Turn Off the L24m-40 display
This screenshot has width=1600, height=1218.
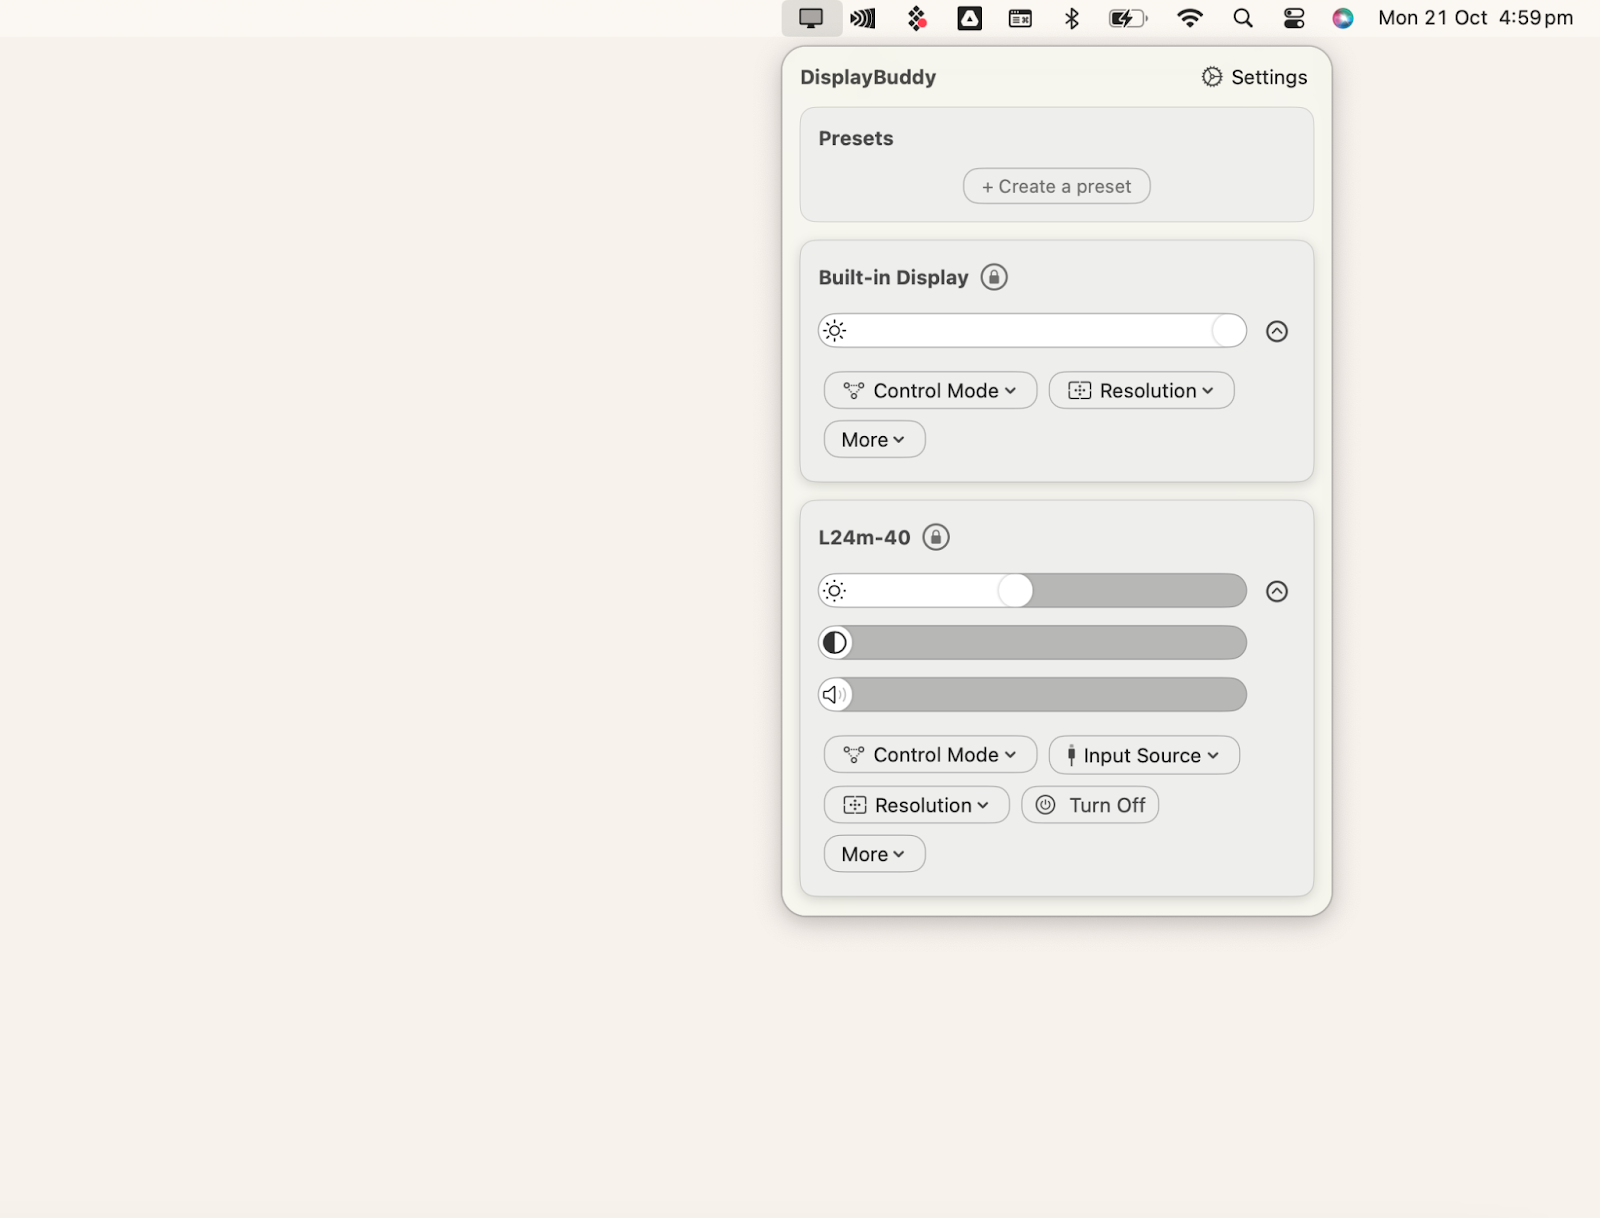pyautogui.click(x=1090, y=805)
